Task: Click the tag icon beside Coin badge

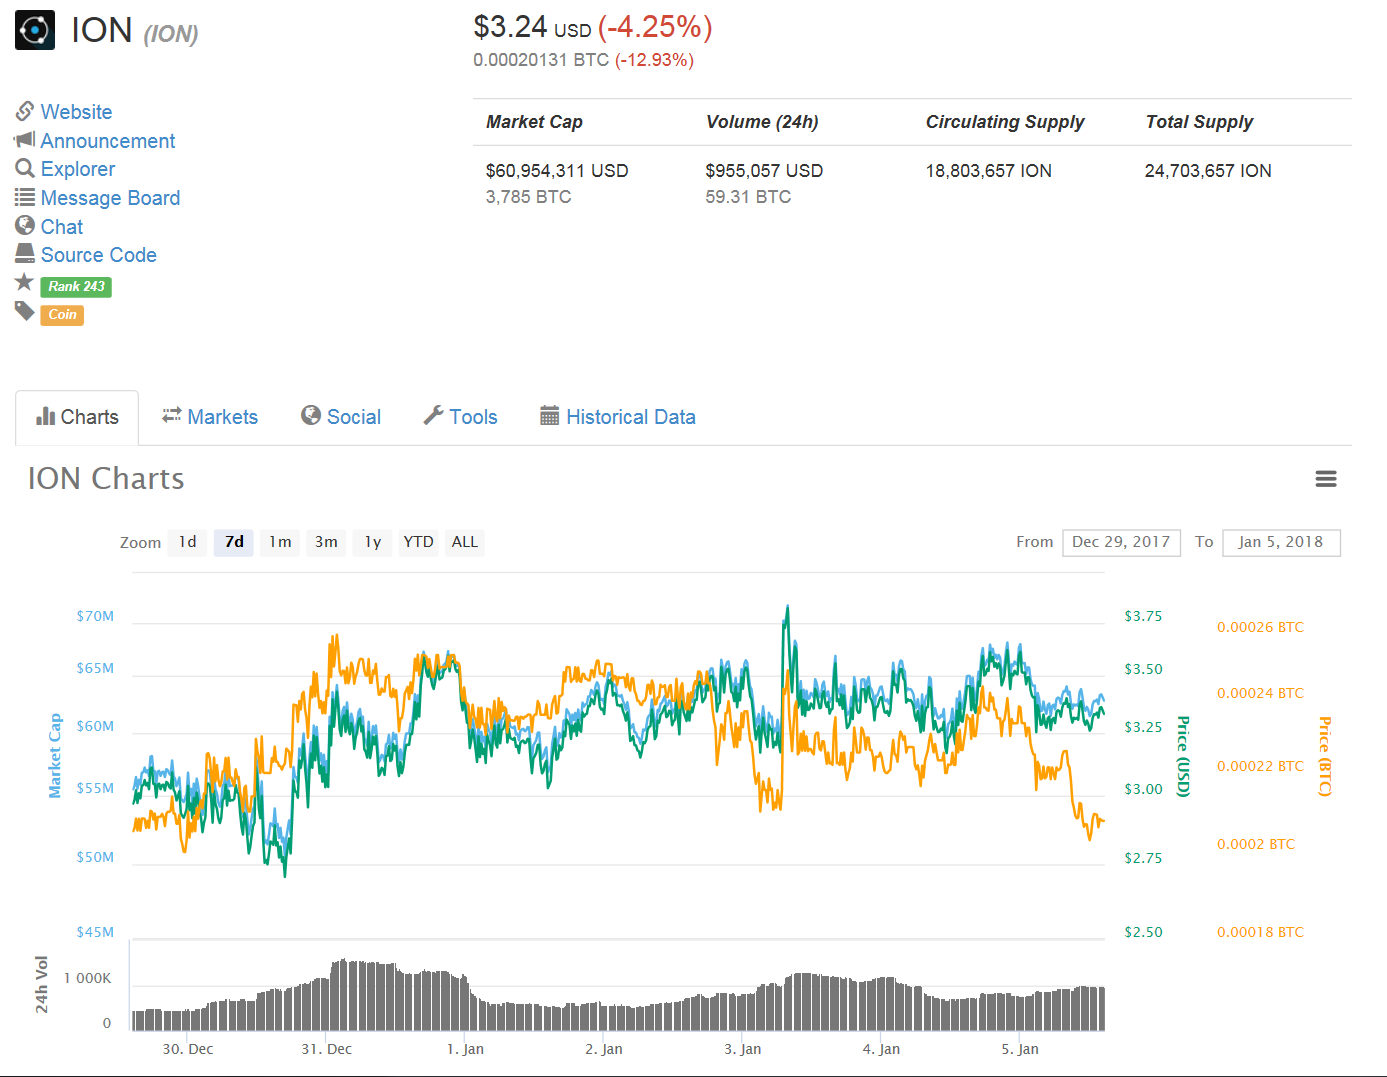Action: pyautogui.click(x=25, y=311)
